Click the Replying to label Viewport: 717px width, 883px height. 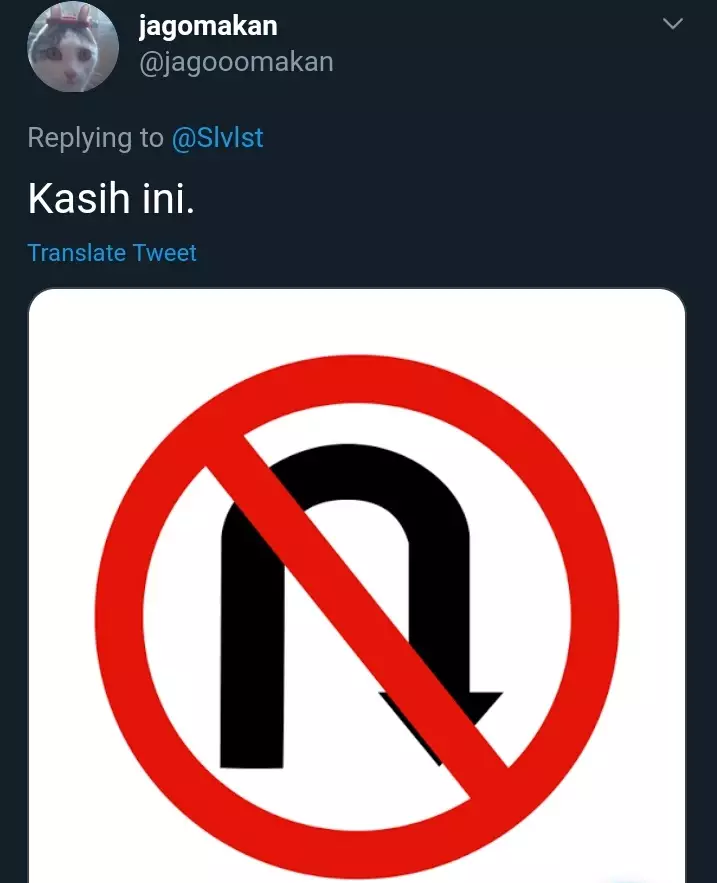(x=94, y=137)
